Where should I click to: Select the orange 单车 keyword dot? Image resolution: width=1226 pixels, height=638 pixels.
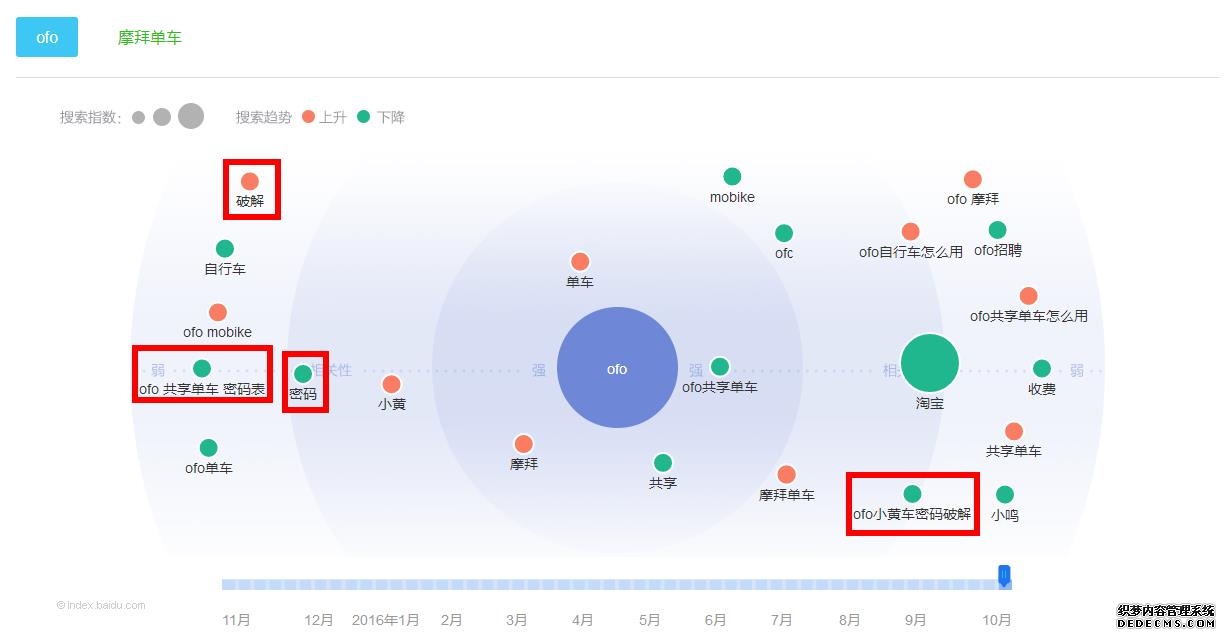[580, 262]
